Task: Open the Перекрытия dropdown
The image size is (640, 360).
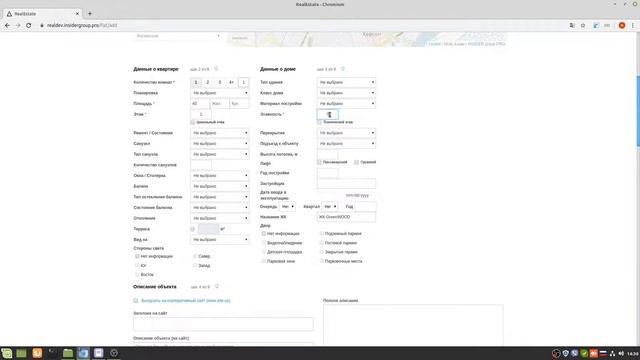Action: [346, 133]
